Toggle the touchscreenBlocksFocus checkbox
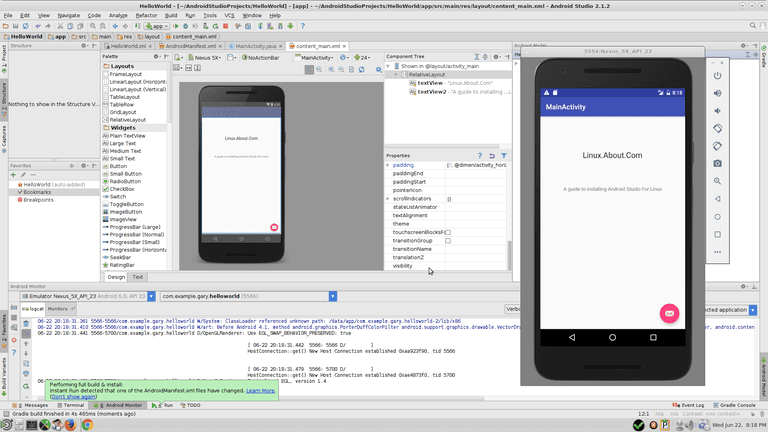Image resolution: width=768 pixels, height=432 pixels. click(448, 232)
